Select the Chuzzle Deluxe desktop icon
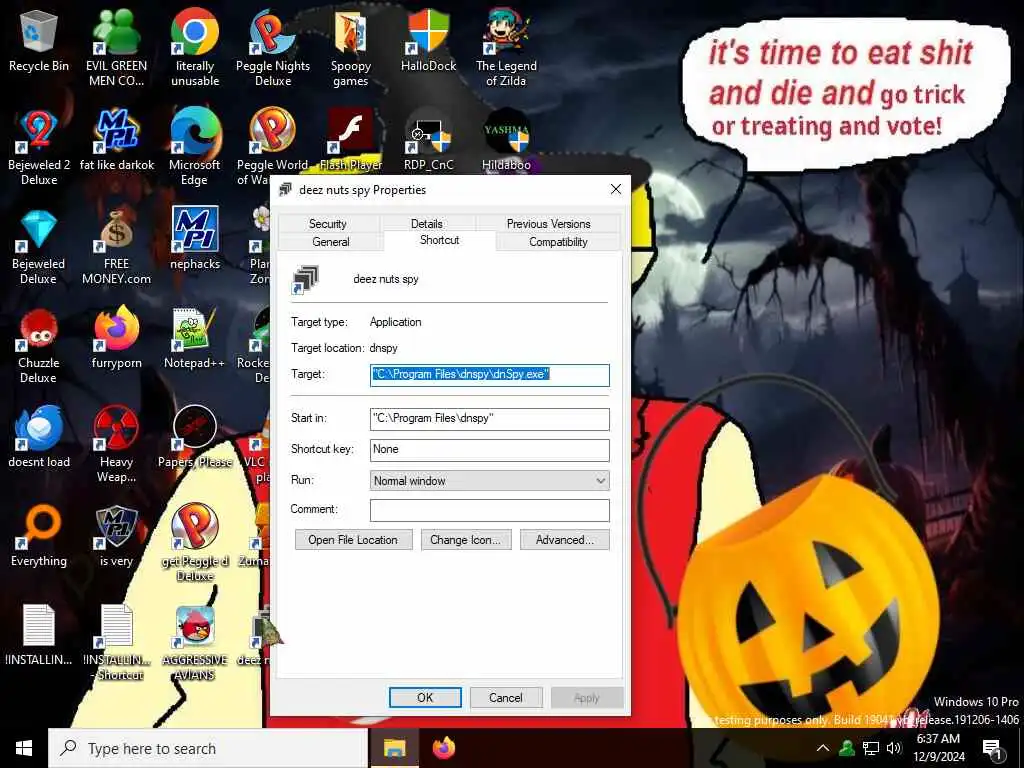This screenshot has height=768, width=1024. (x=39, y=346)
